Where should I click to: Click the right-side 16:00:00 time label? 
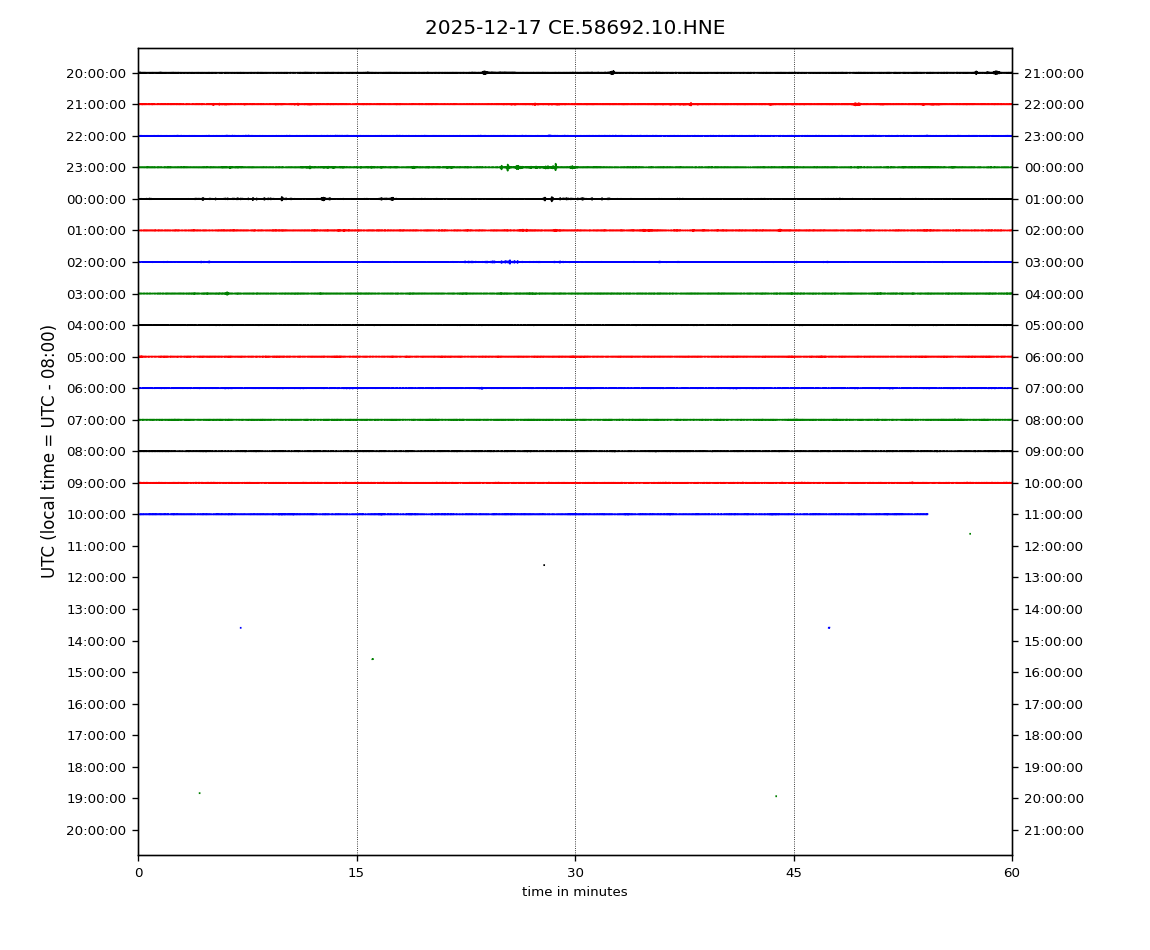tap(1054, 673)
